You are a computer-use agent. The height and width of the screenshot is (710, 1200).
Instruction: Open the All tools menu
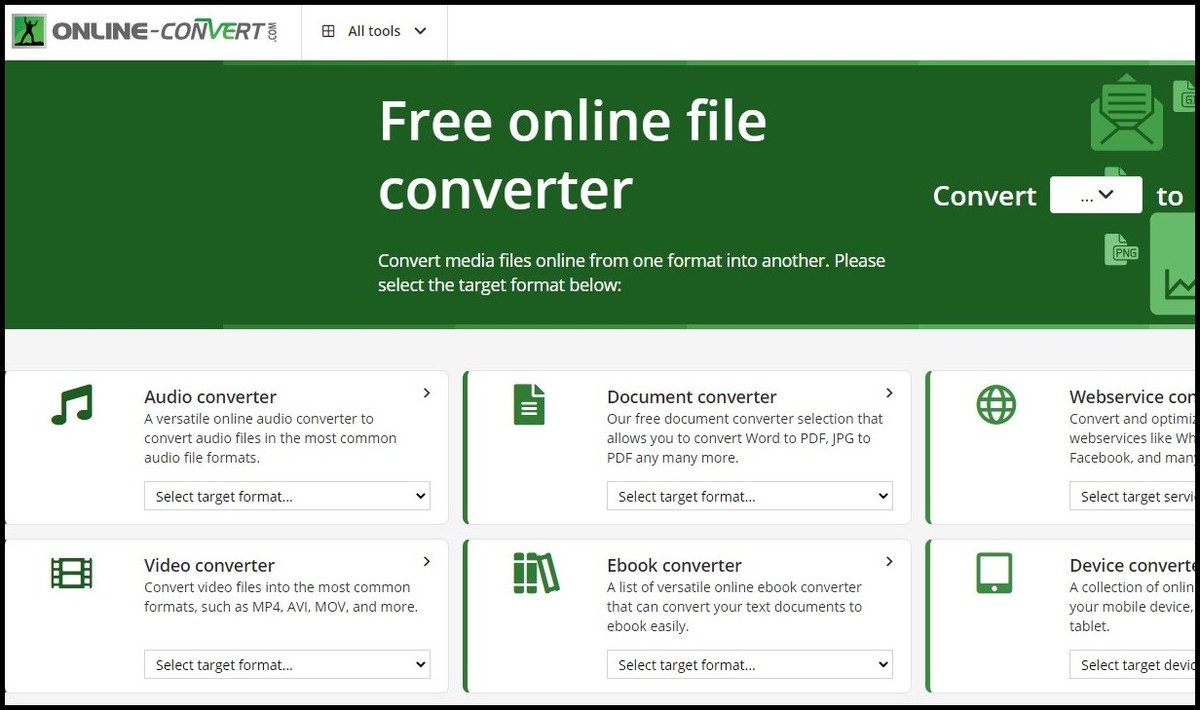coord(374,31)
